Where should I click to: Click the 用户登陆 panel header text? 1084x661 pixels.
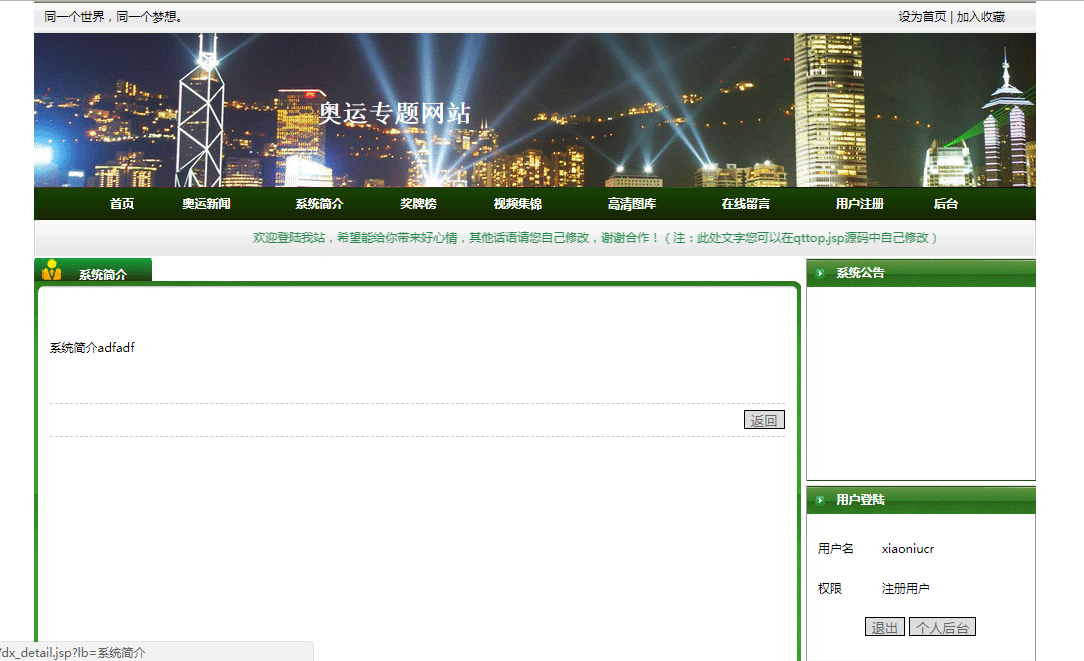(x=860, y=500)
